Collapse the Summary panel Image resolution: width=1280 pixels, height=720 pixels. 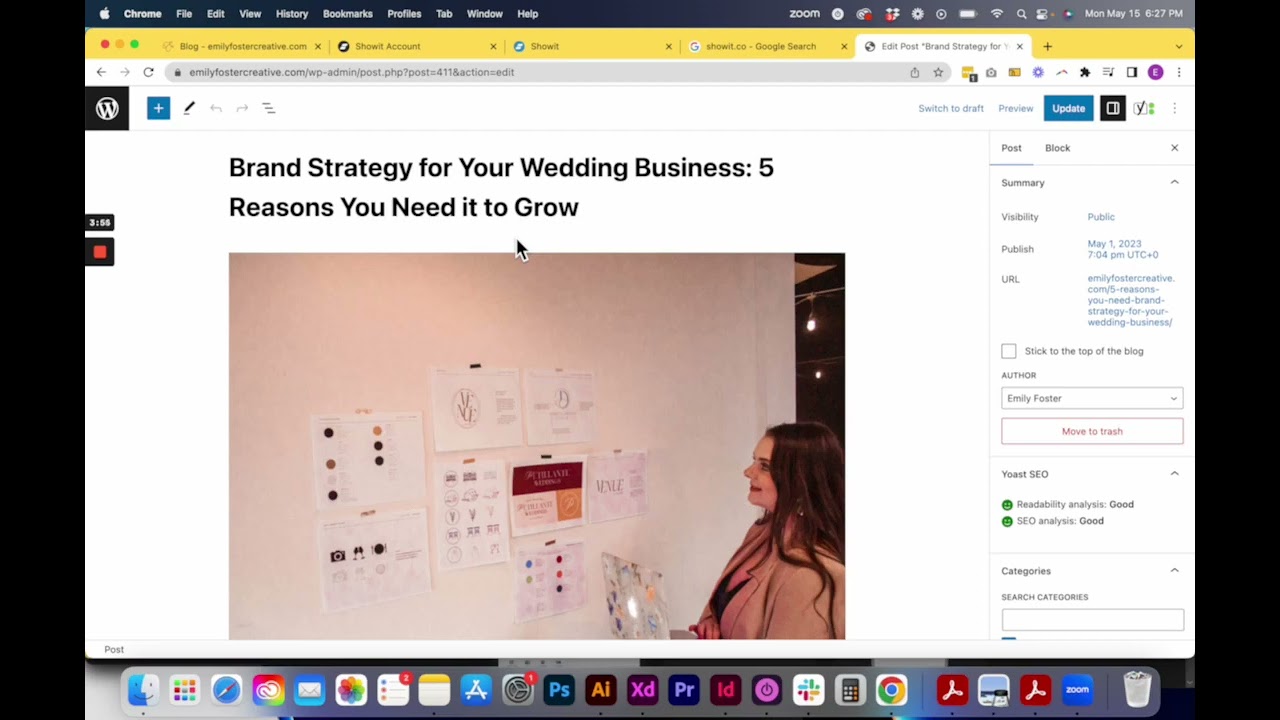point(1175,183)
